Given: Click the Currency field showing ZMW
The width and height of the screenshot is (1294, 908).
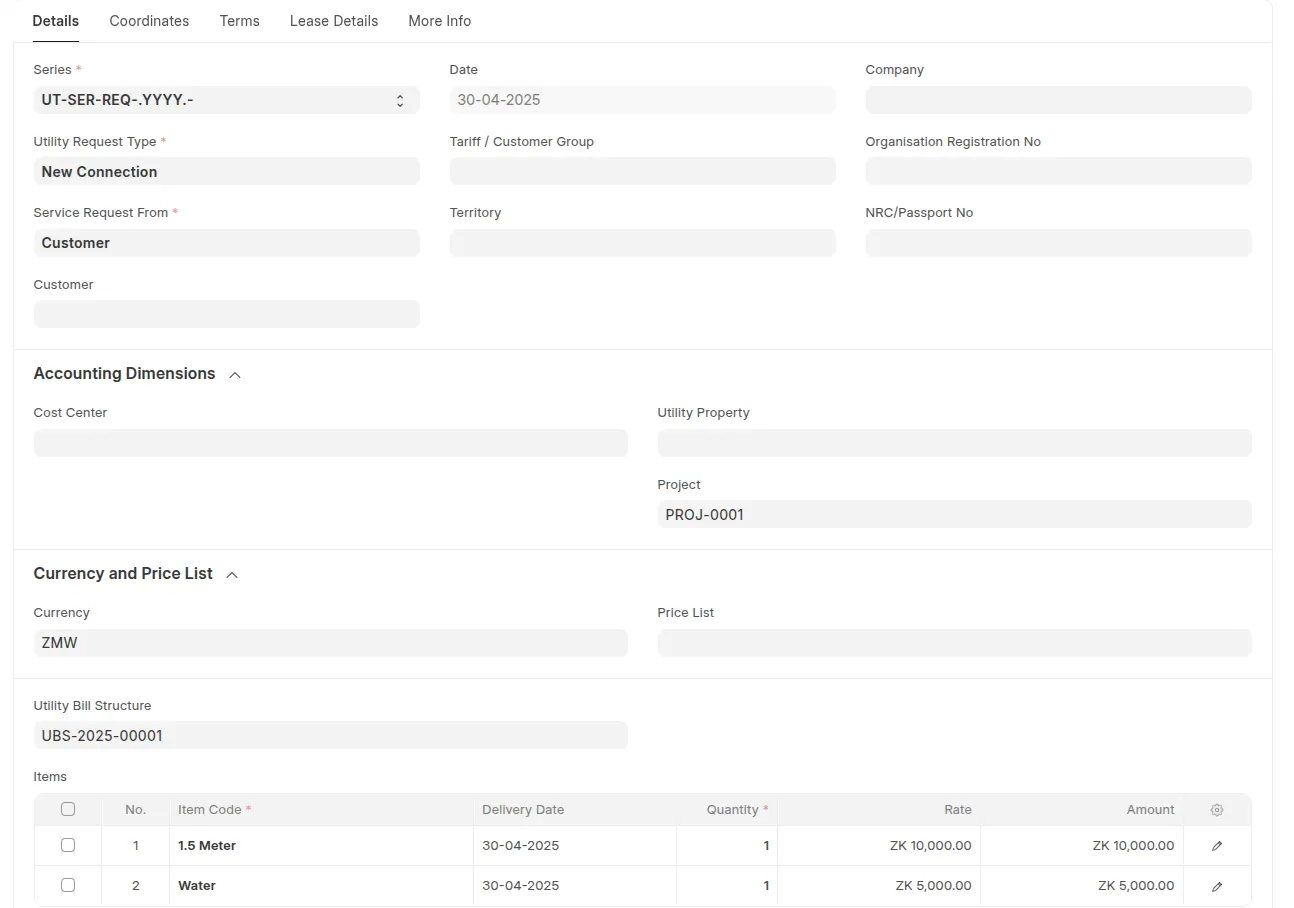Looking at the screenshot, I should [x=331, y=643].
